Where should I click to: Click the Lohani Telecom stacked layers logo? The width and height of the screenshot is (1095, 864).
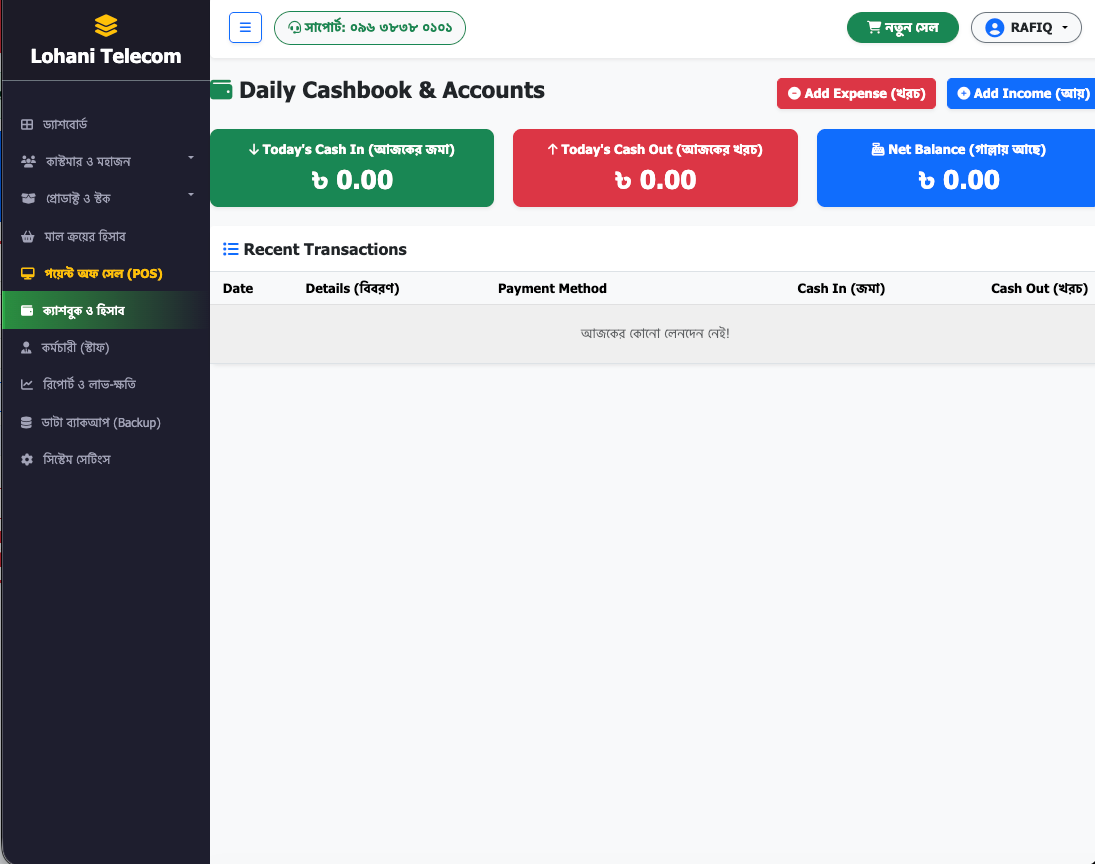point(105,26)
